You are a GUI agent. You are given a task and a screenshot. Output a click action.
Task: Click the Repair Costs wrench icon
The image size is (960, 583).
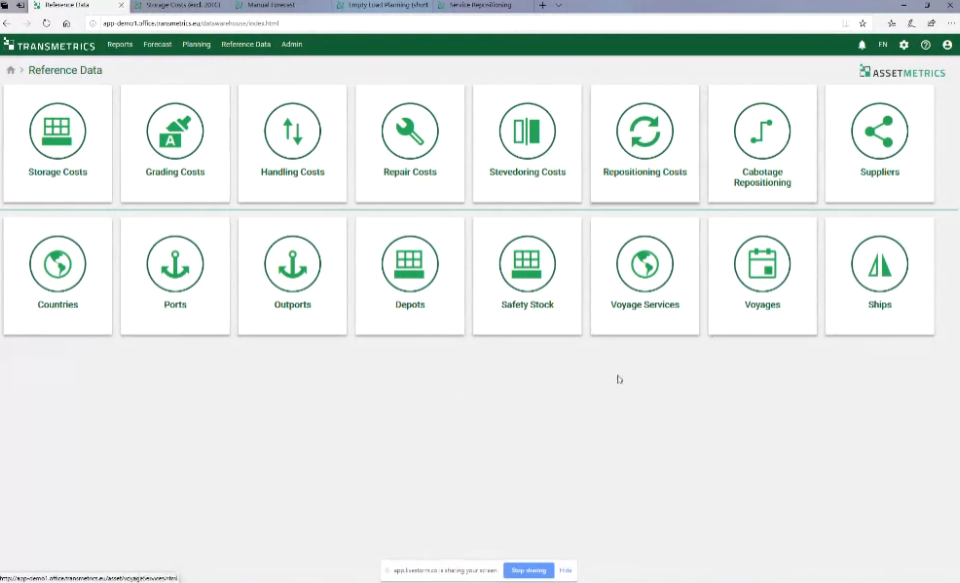pos(410,130)
